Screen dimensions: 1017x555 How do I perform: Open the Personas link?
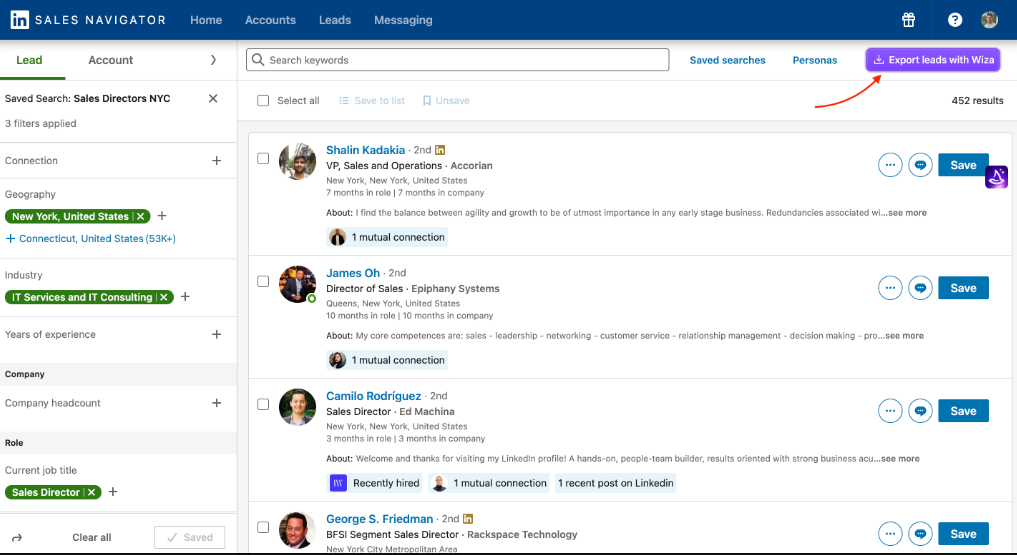pos(815,60)
